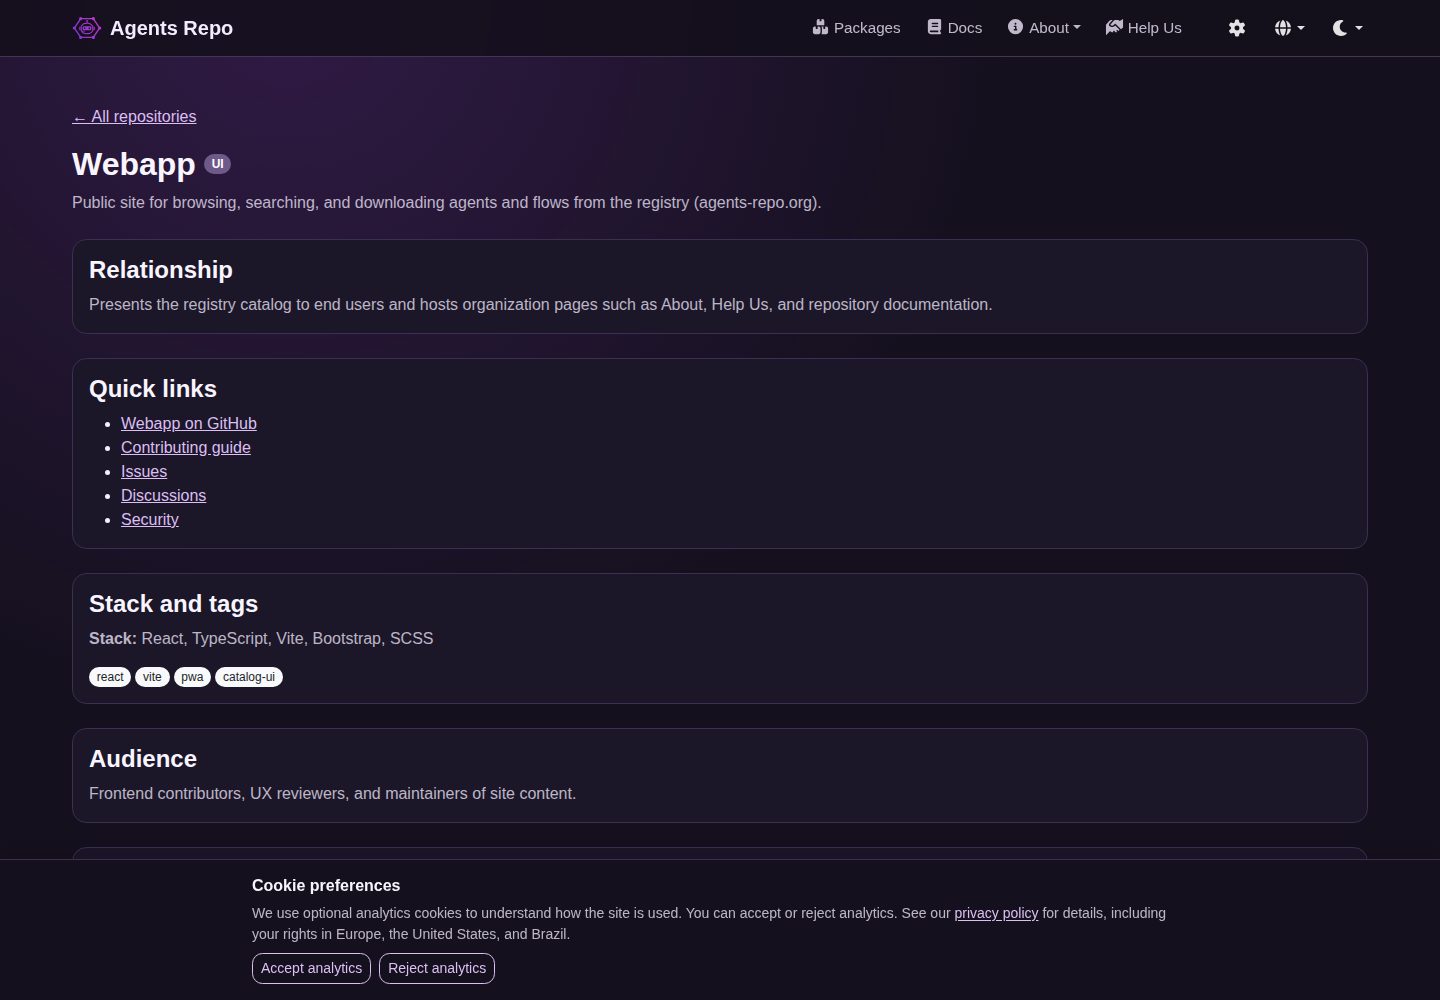This screenshot has height=1000, width=1440.
Task: Open the privacy policy link
Action: point(996,913)
